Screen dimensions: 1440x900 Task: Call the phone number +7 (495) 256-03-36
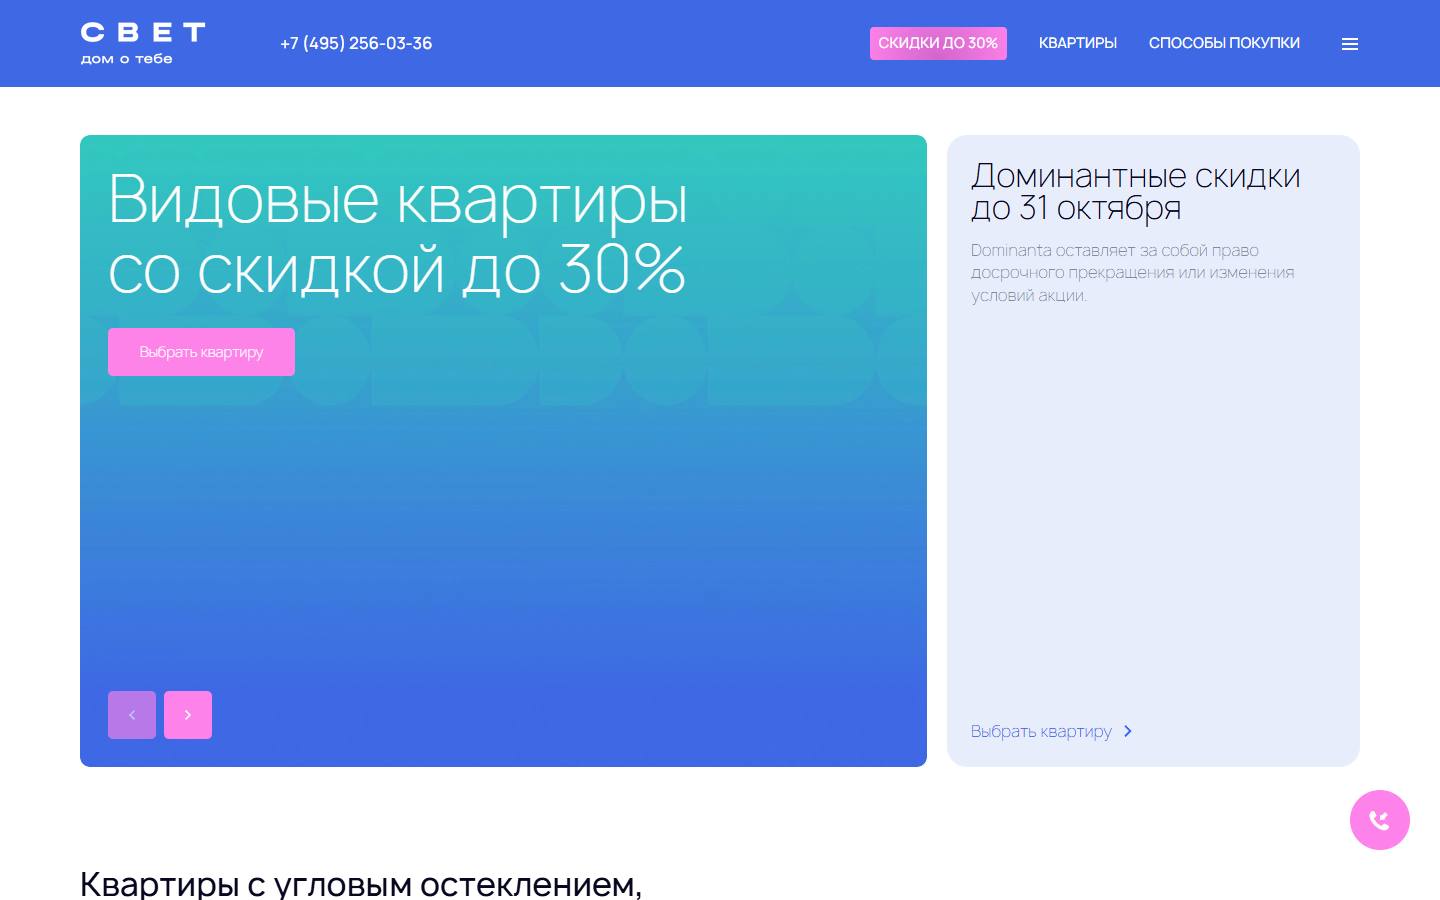[x=356, y=43]
